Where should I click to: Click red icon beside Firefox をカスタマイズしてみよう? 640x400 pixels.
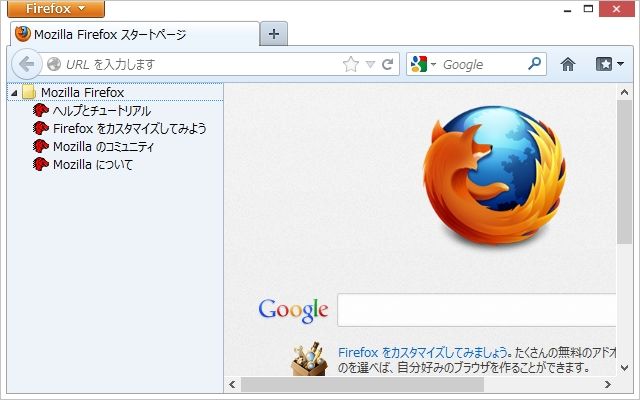point(41,128)
